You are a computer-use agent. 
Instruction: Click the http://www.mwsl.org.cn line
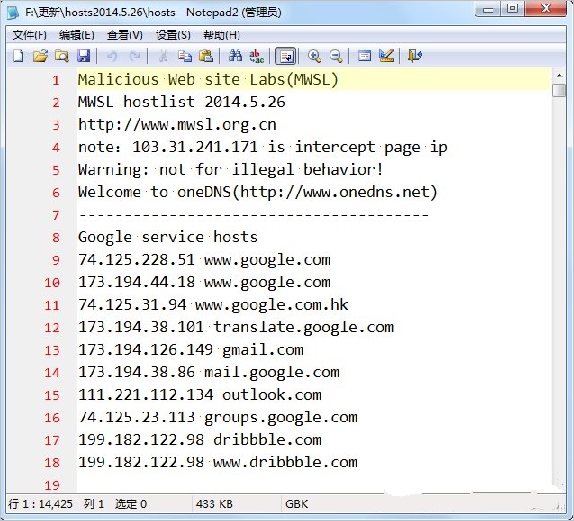177,125
